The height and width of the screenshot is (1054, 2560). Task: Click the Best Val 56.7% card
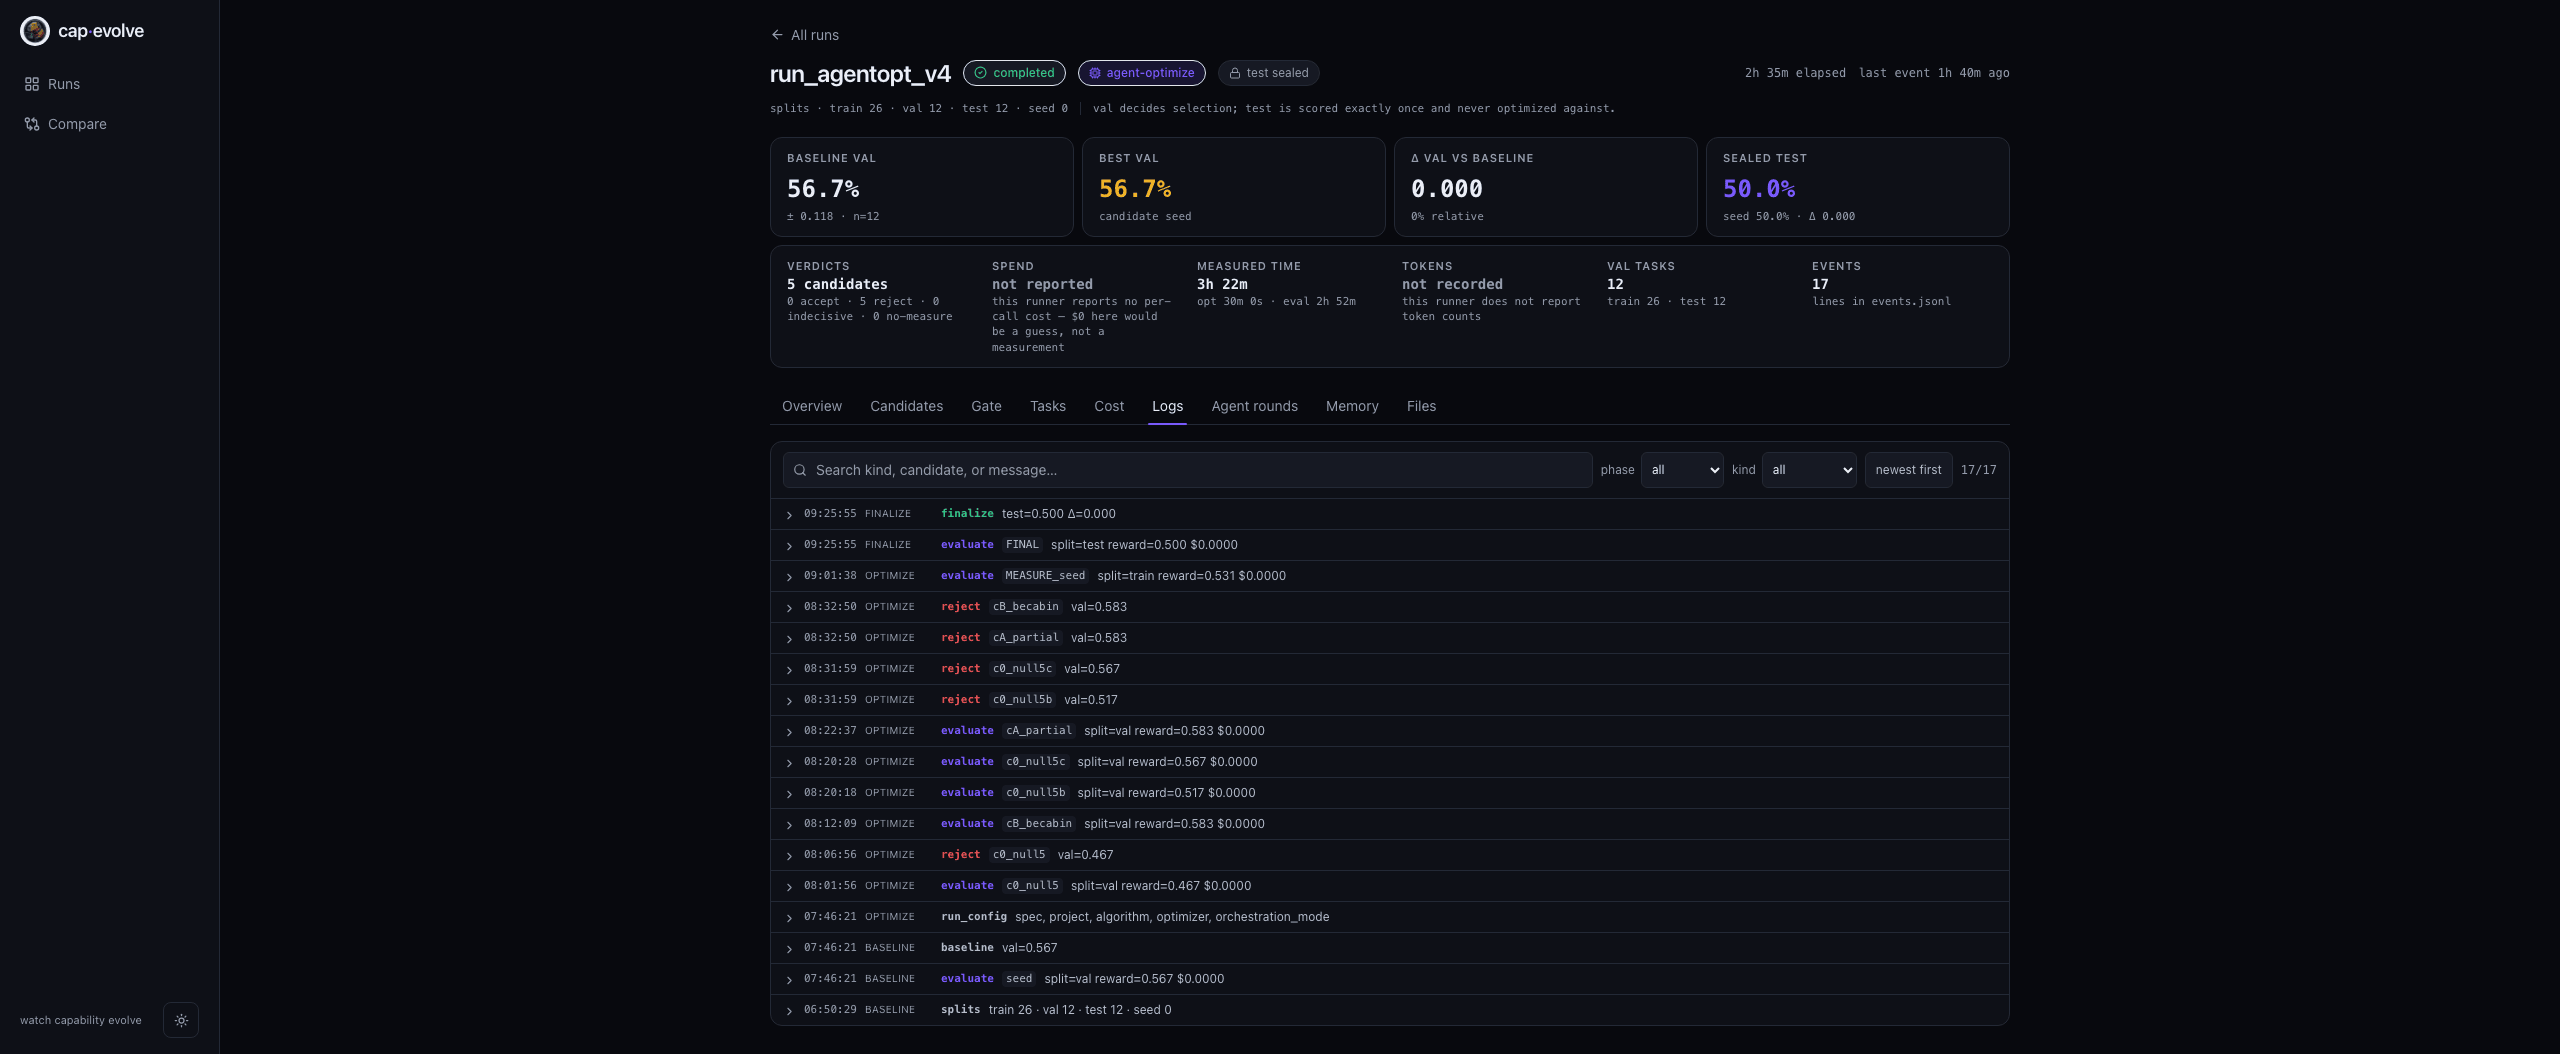(1233, 187)
